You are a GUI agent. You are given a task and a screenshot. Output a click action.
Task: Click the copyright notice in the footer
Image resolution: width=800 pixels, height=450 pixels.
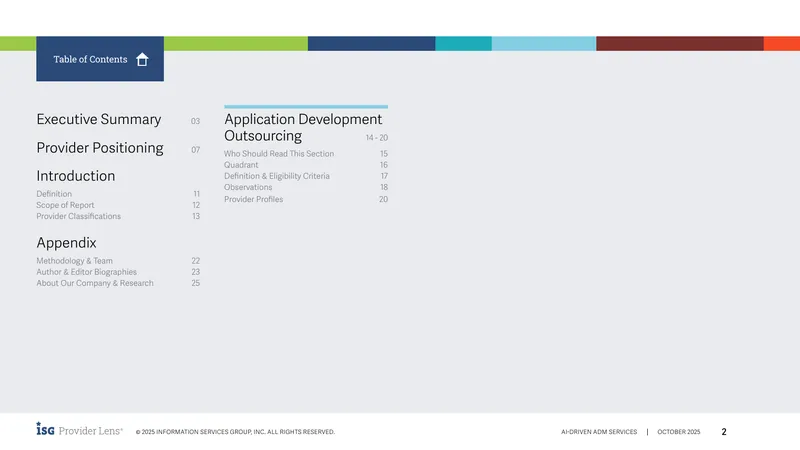click(x=235, y=432)
